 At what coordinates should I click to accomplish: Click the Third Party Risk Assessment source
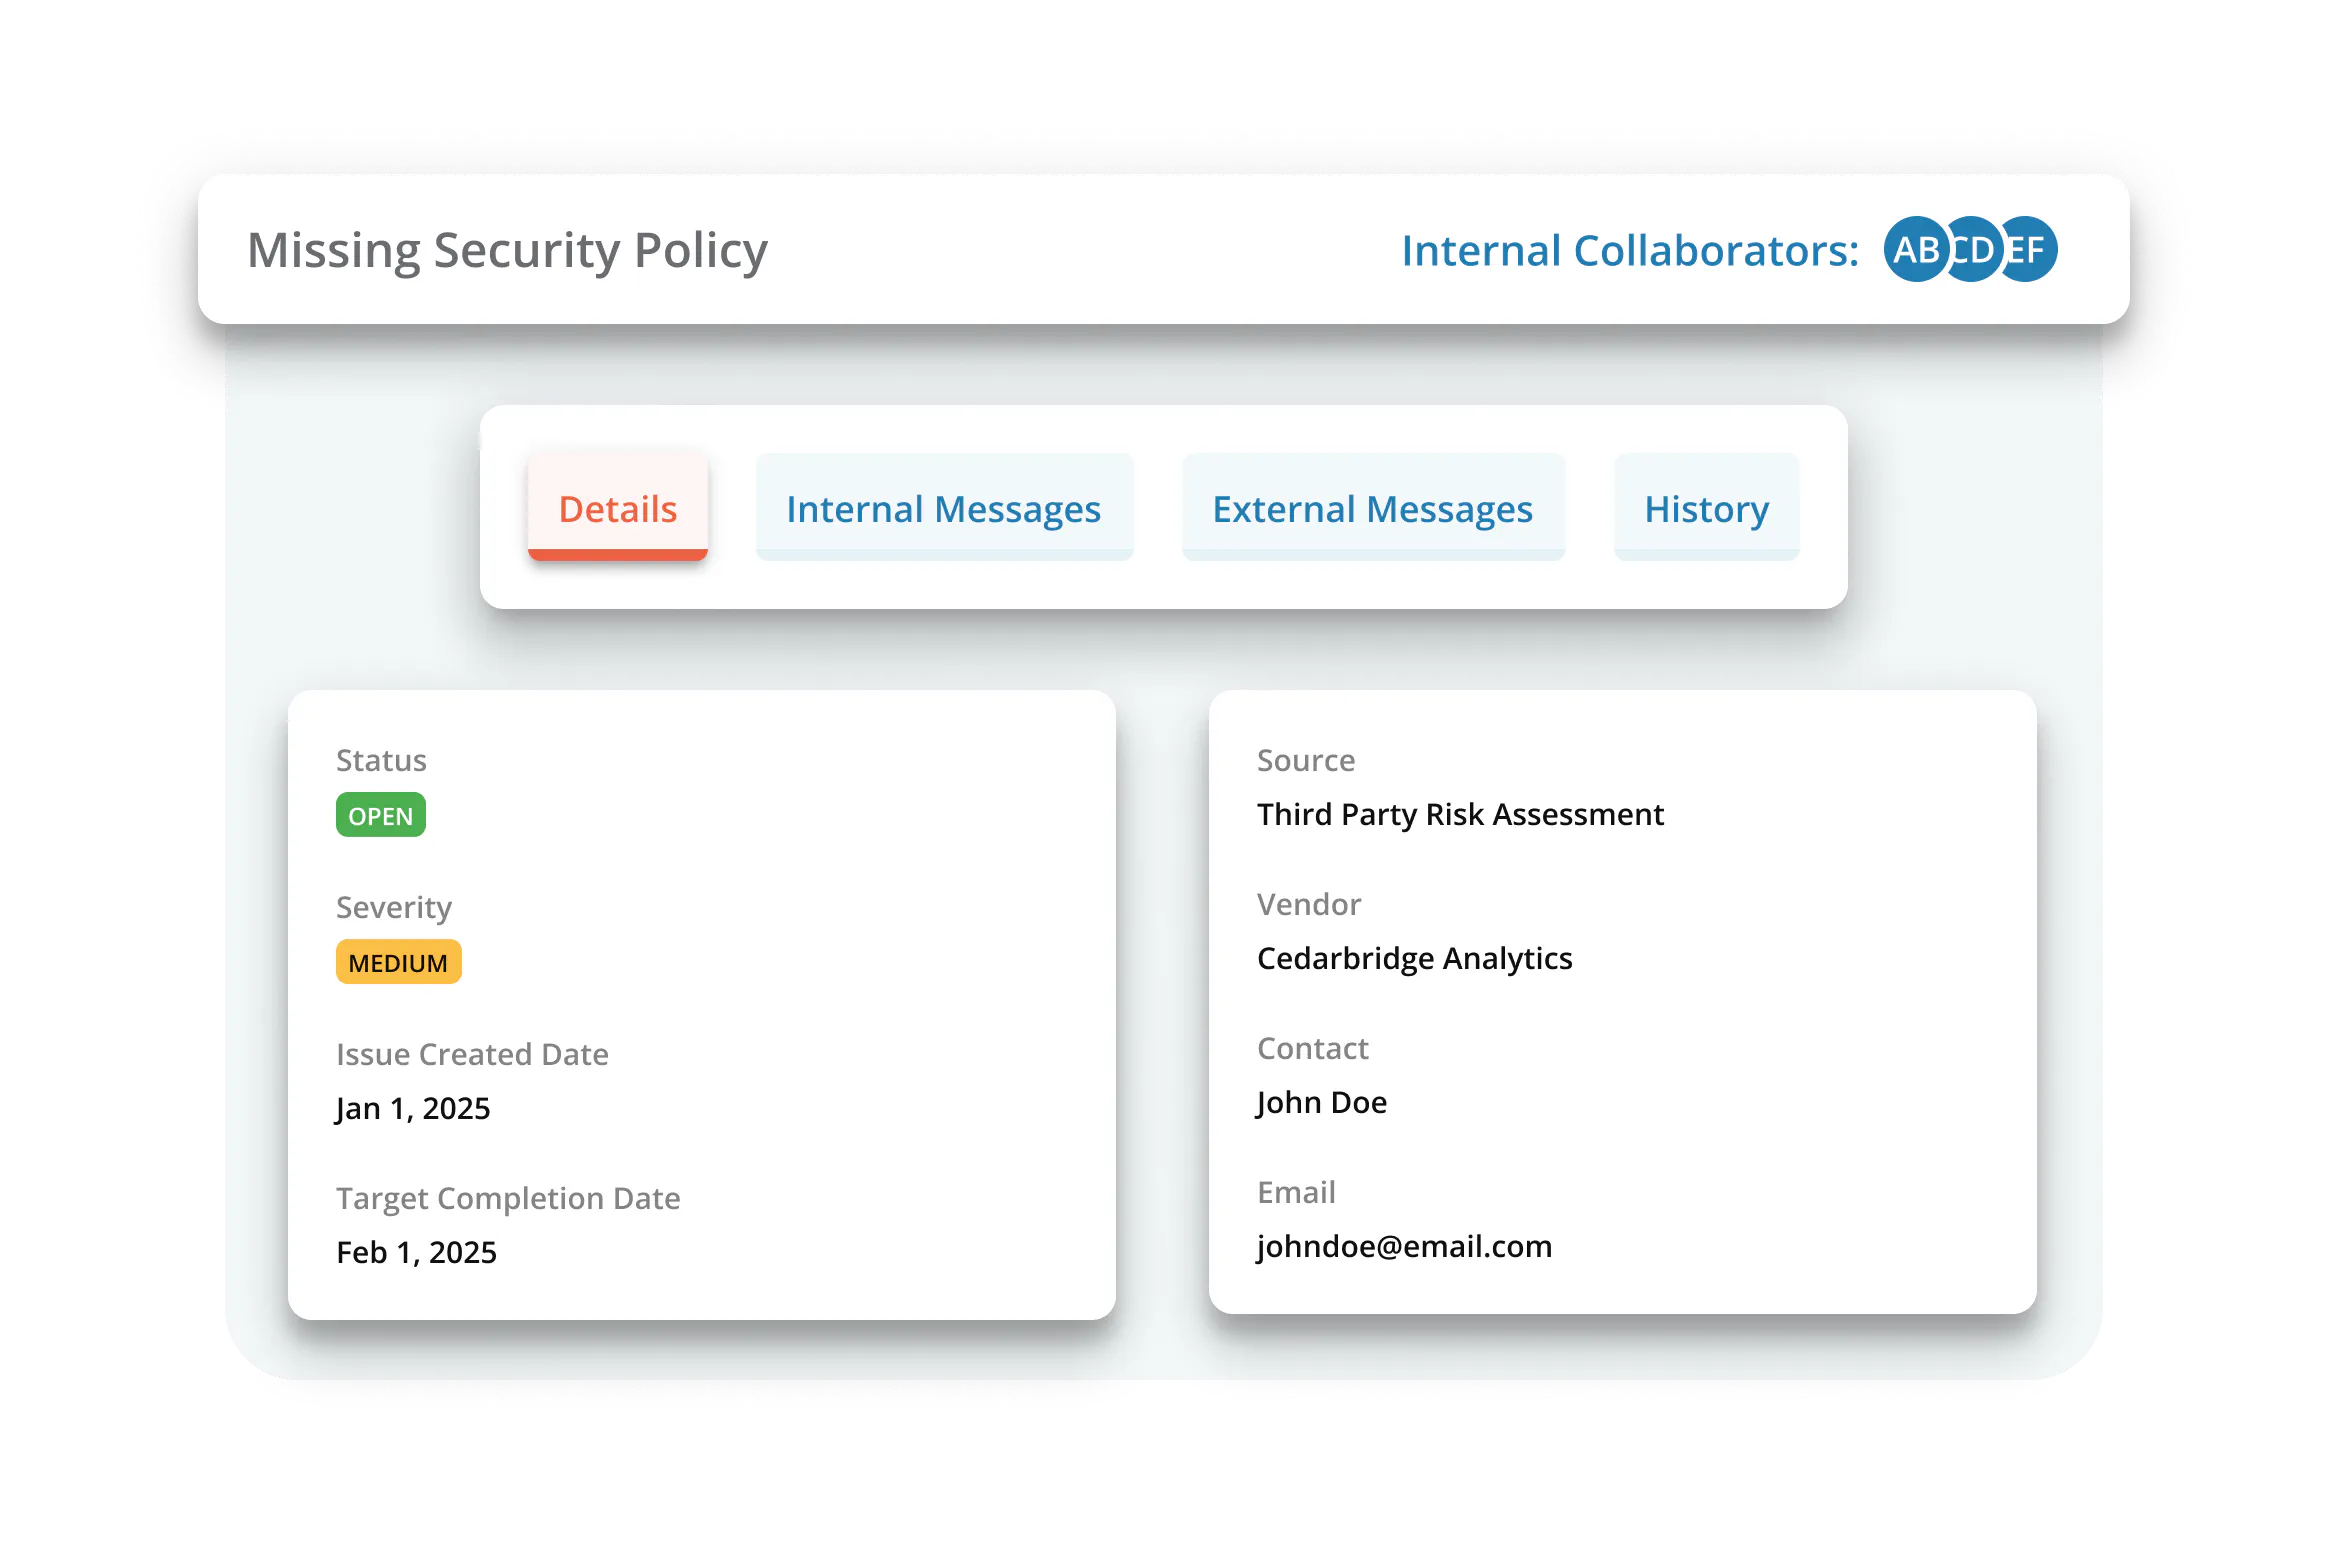click(x=1460, y=814)
